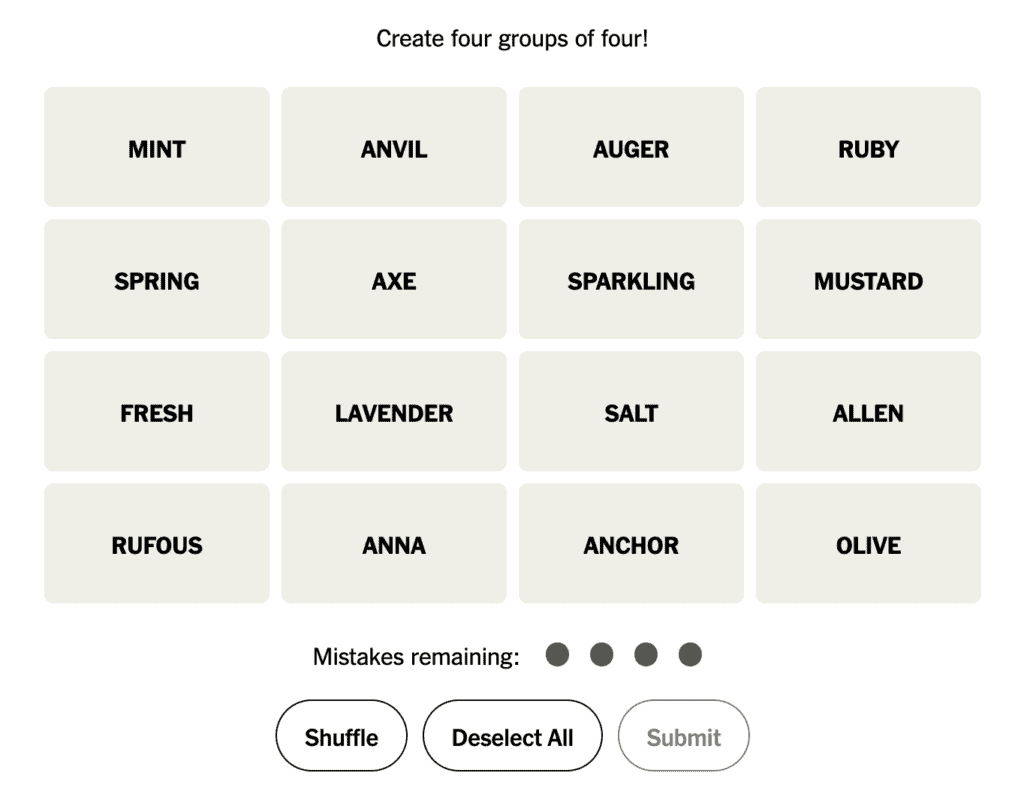This screenshot has width=1024, height=788.
Task: Select the SALT tile
Action: (631, 412)
